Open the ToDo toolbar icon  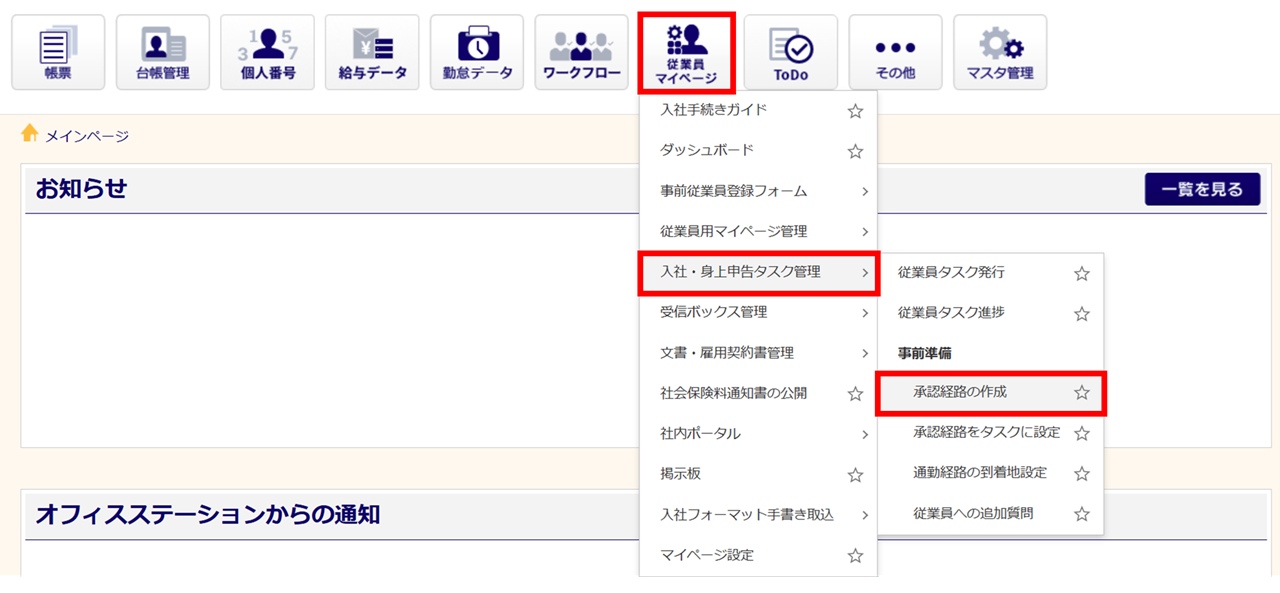(x=791, y=52)
